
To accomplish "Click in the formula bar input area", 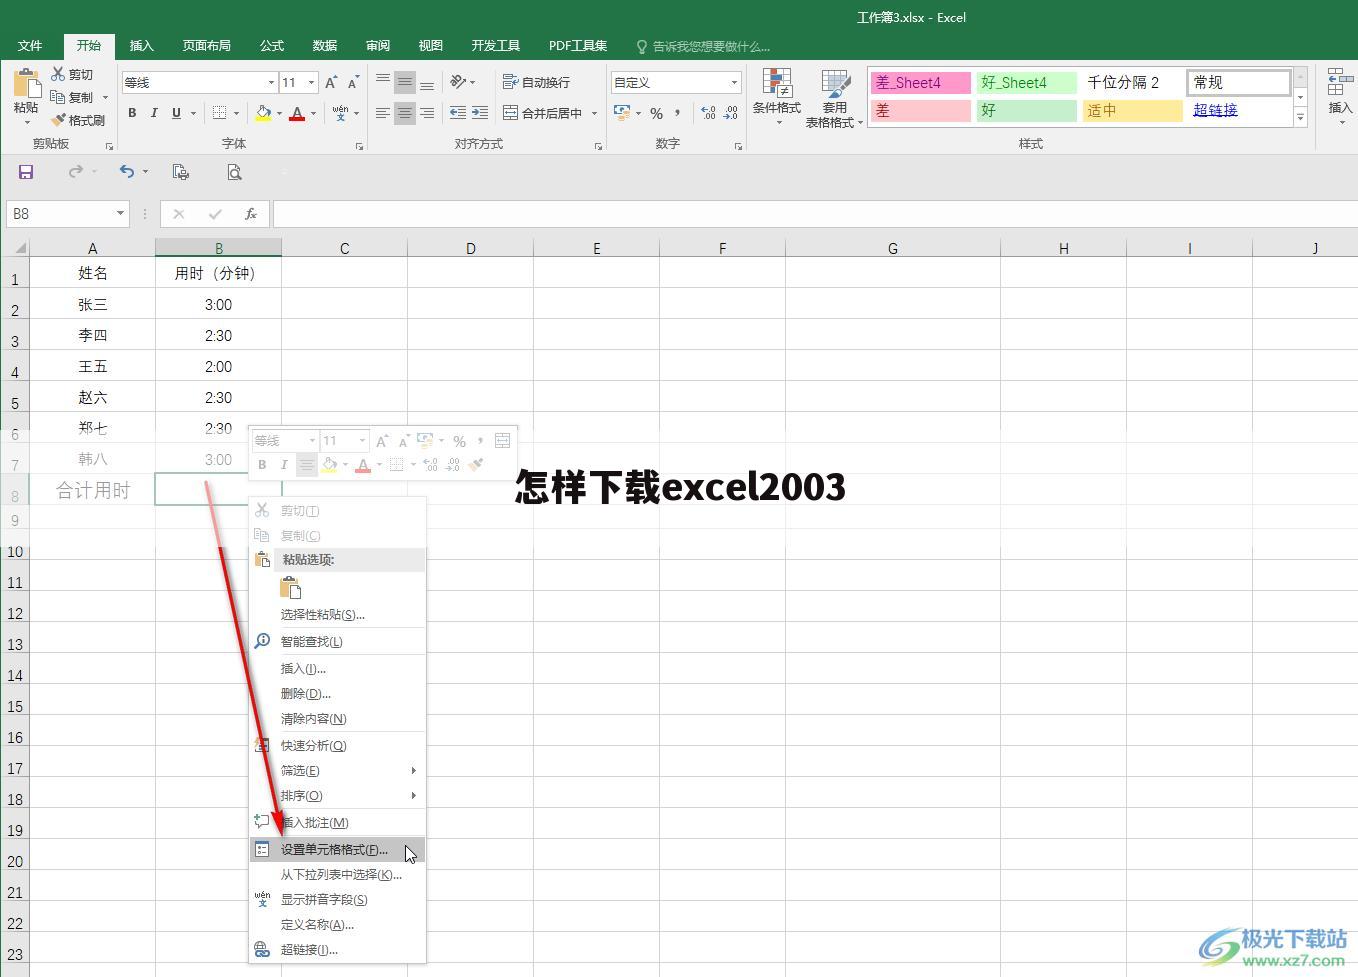I will pos(814,214).
